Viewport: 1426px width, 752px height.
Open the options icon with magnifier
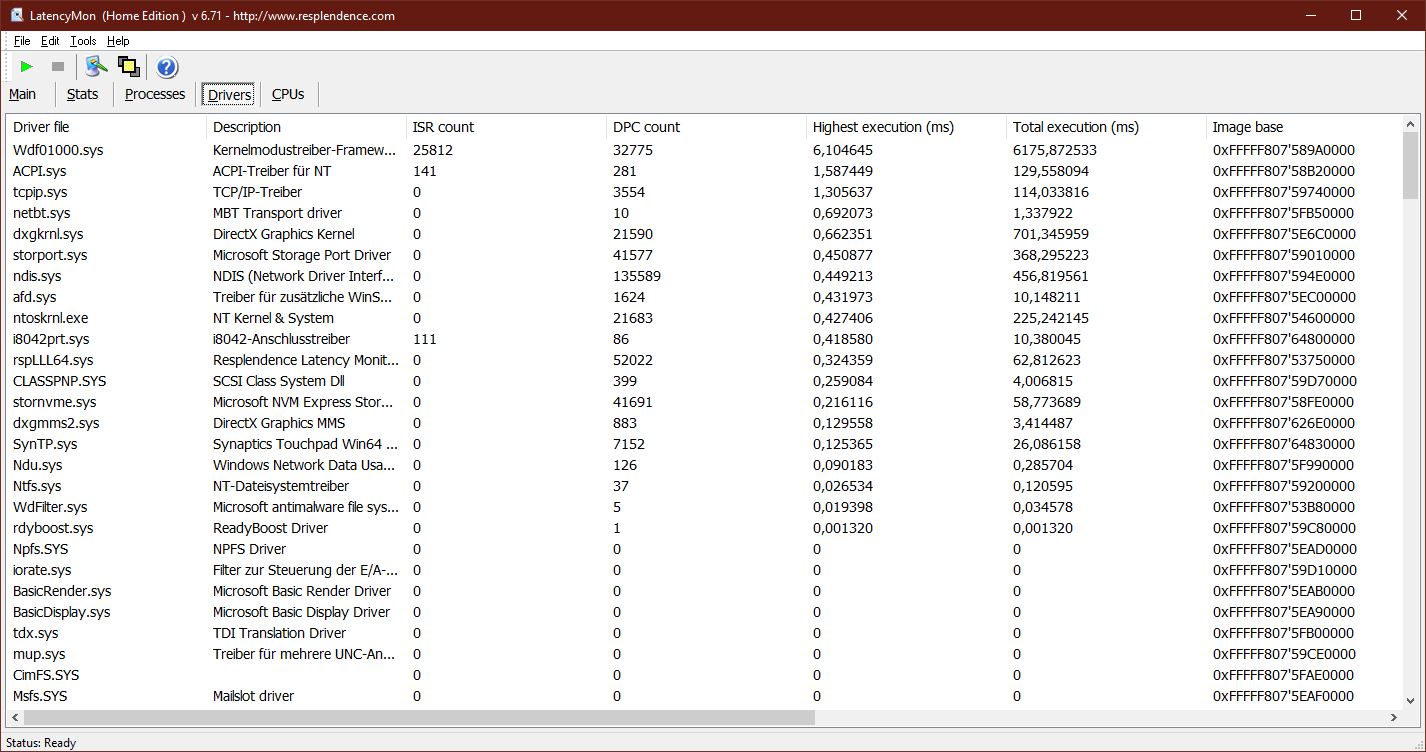tap(96, 66)
